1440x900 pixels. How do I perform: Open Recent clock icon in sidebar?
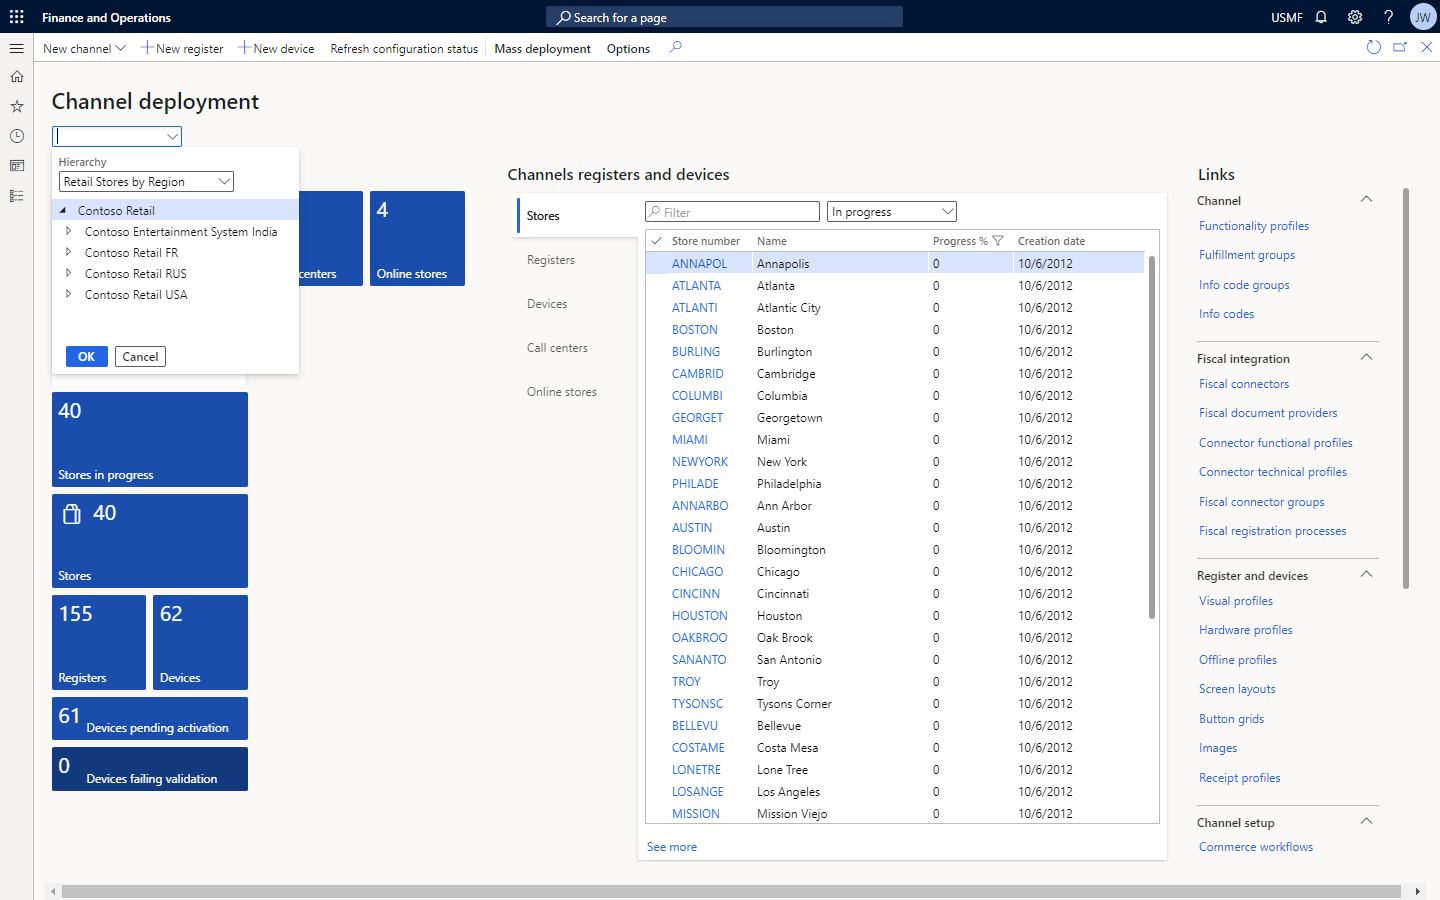click(x=17, y=136)
